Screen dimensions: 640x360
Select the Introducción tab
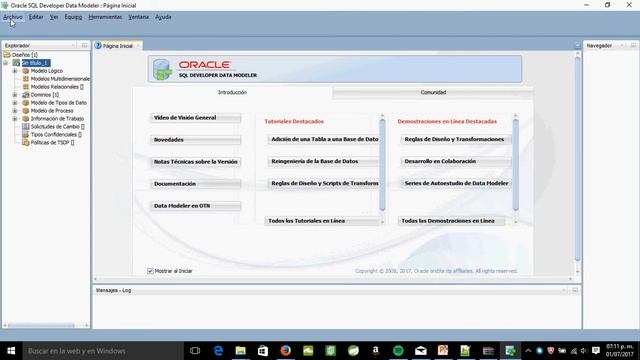point(232,93)
